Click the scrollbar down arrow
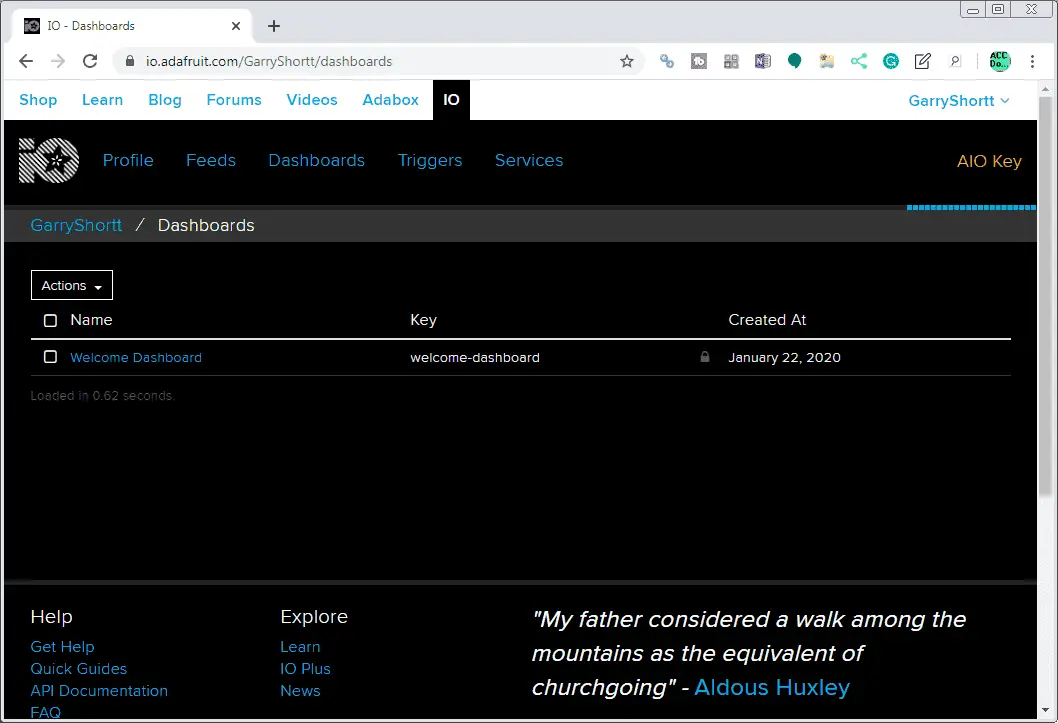The height and width of the screenshot is (723, 1058). (1045, 710)
